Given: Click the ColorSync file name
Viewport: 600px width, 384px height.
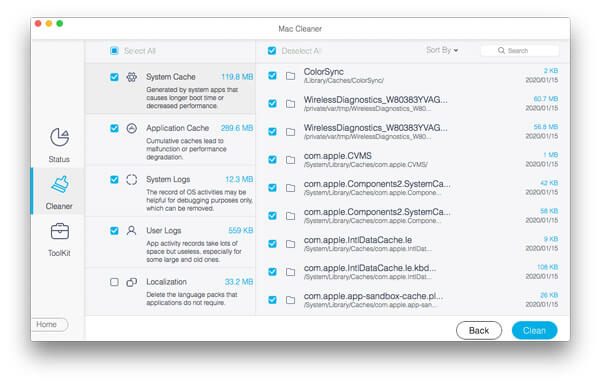Looking at the screenshot, I should coord(324,72).
